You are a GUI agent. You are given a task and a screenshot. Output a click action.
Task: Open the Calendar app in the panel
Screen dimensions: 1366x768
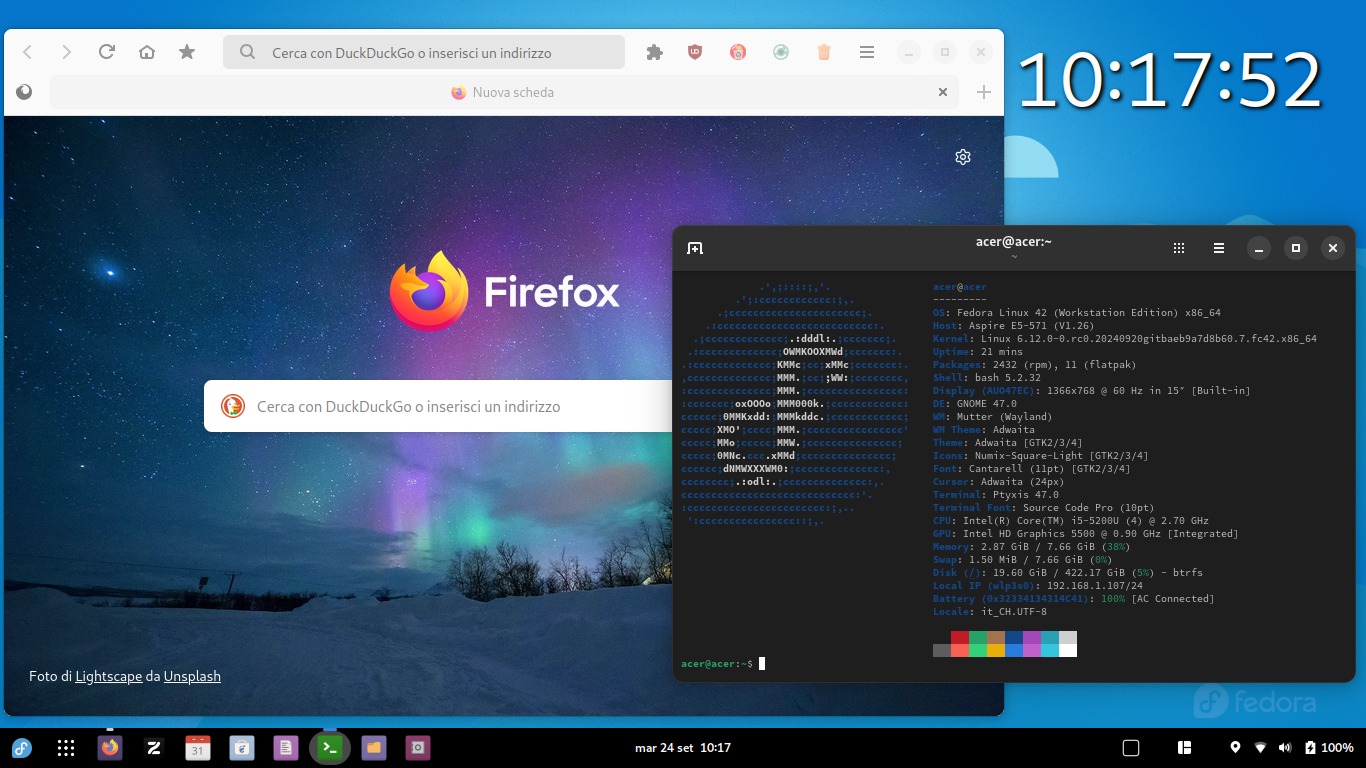198,747
